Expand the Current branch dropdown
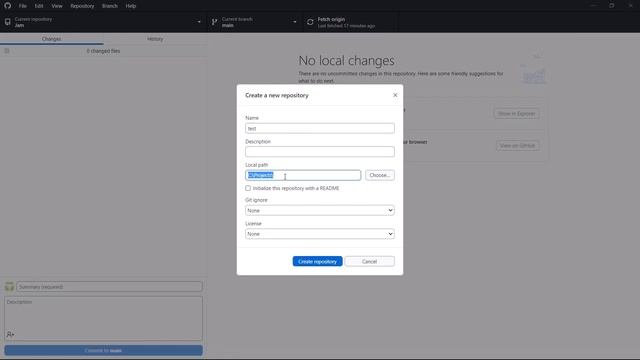The width and height of the screenshot is (640, 360). pyautogui.click(x=255, y=22)
